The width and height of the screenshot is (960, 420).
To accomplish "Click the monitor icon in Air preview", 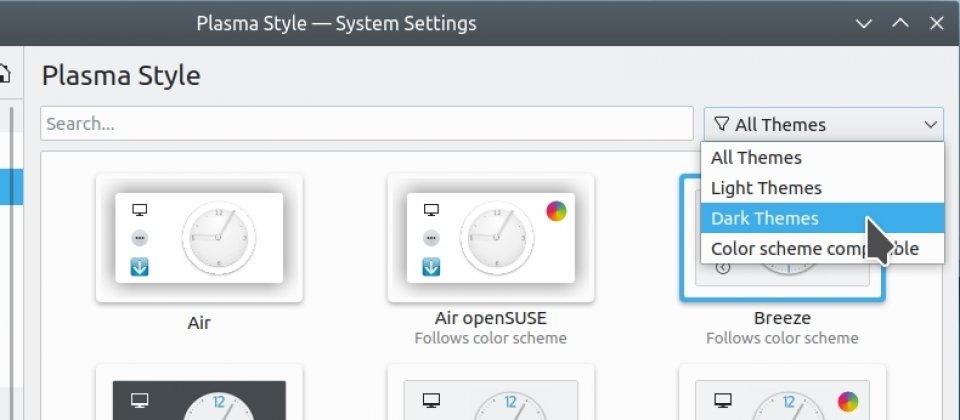I will (x=140, y=211).
